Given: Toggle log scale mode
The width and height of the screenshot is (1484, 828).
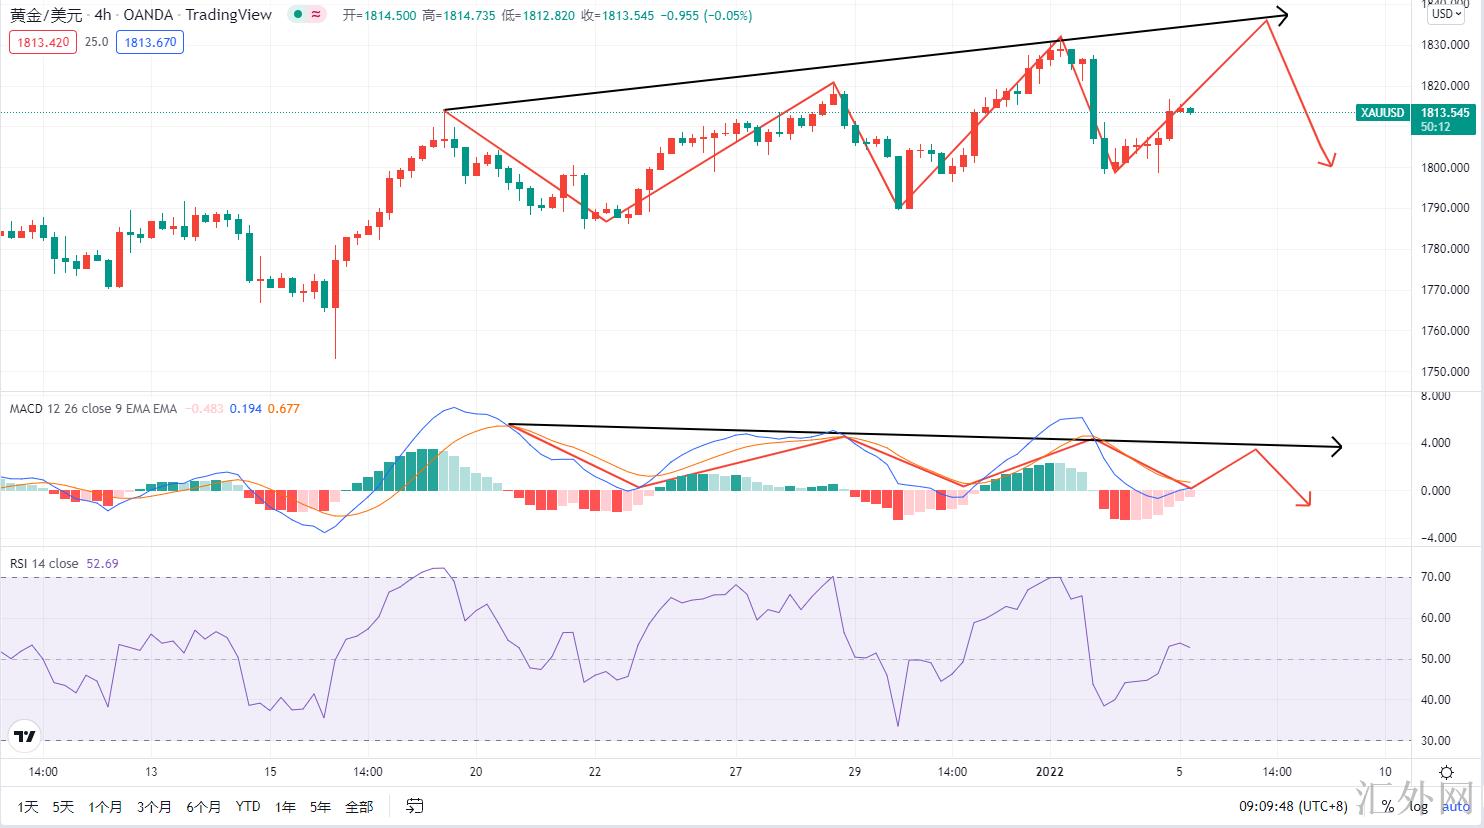Looking at the screenshot, I should [x=1418, y=807].
